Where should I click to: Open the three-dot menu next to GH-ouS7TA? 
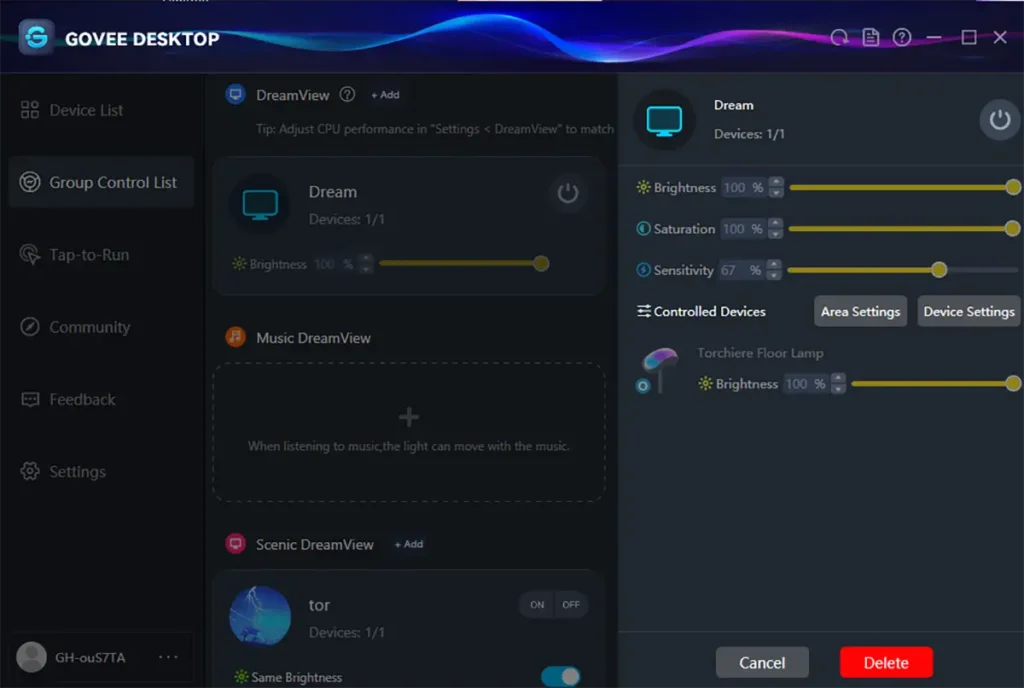[167, 657]
